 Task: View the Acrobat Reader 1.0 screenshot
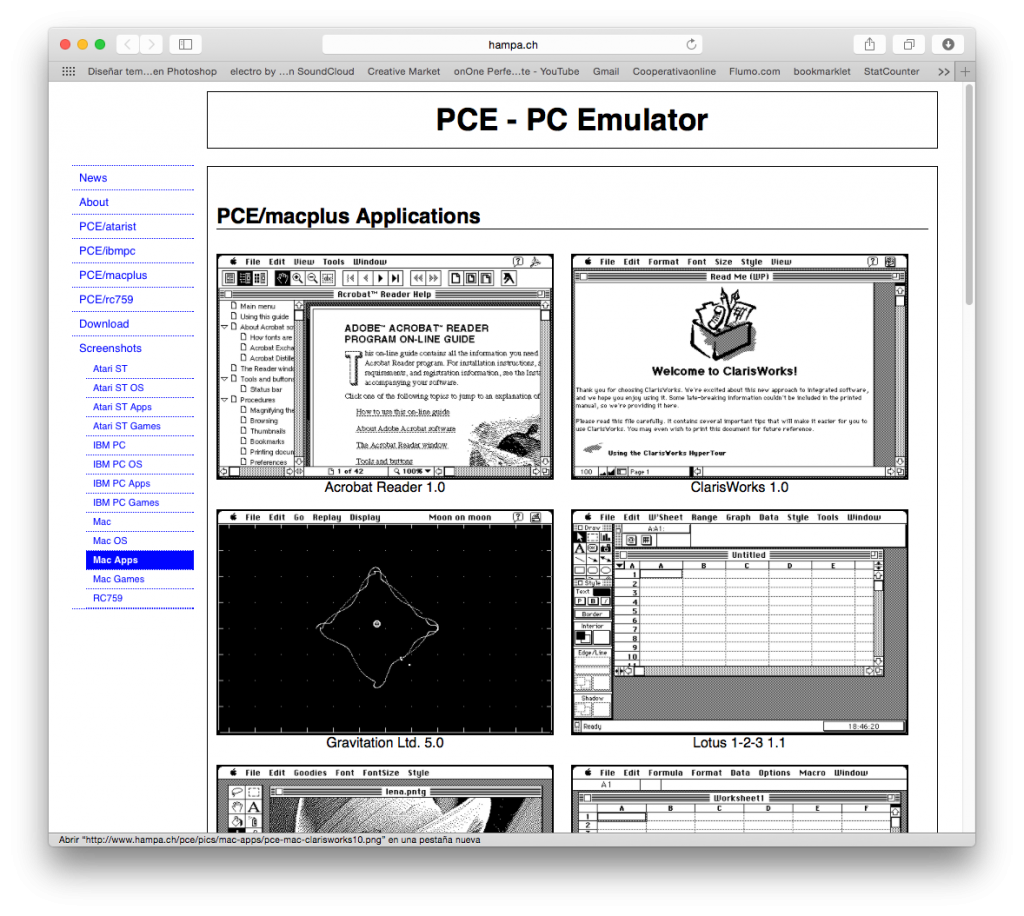pos(384,365)
